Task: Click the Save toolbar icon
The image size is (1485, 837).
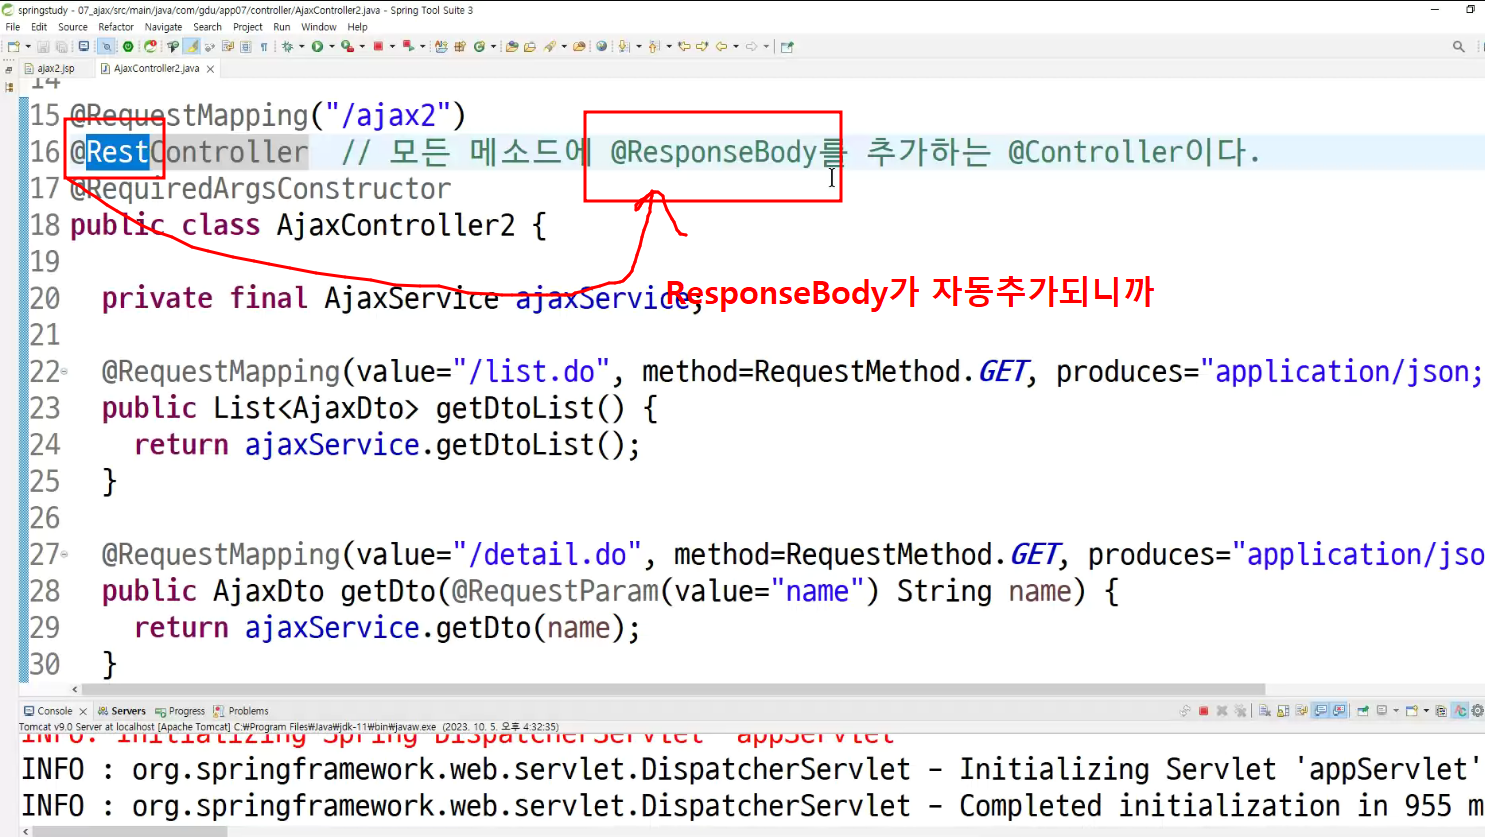Action: coord(43,46)
